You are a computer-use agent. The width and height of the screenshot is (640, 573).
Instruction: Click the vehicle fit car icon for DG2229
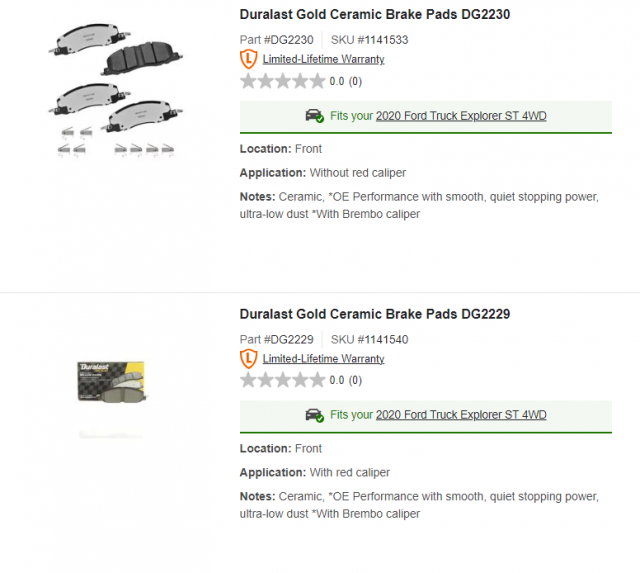click(314, 415)
